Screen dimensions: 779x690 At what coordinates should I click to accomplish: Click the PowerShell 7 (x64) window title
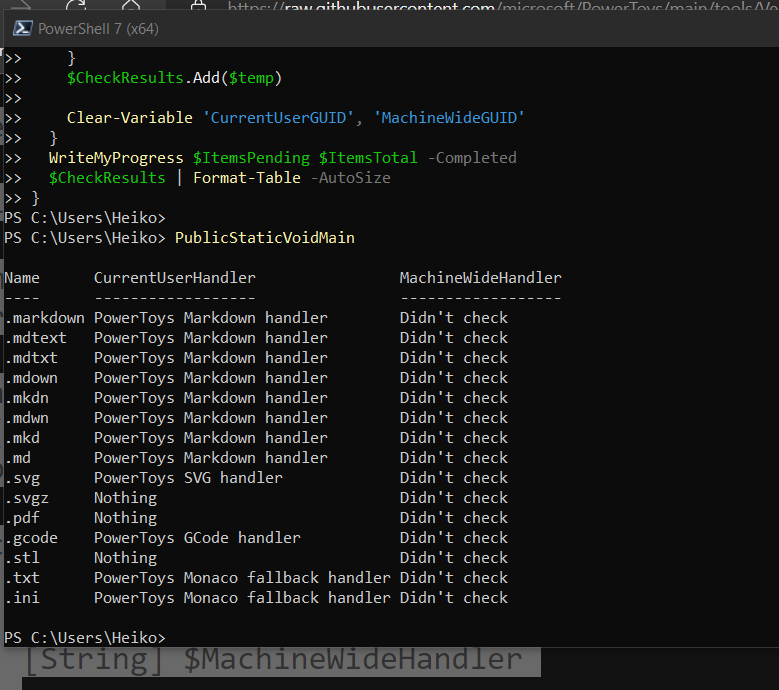[98, 29]
